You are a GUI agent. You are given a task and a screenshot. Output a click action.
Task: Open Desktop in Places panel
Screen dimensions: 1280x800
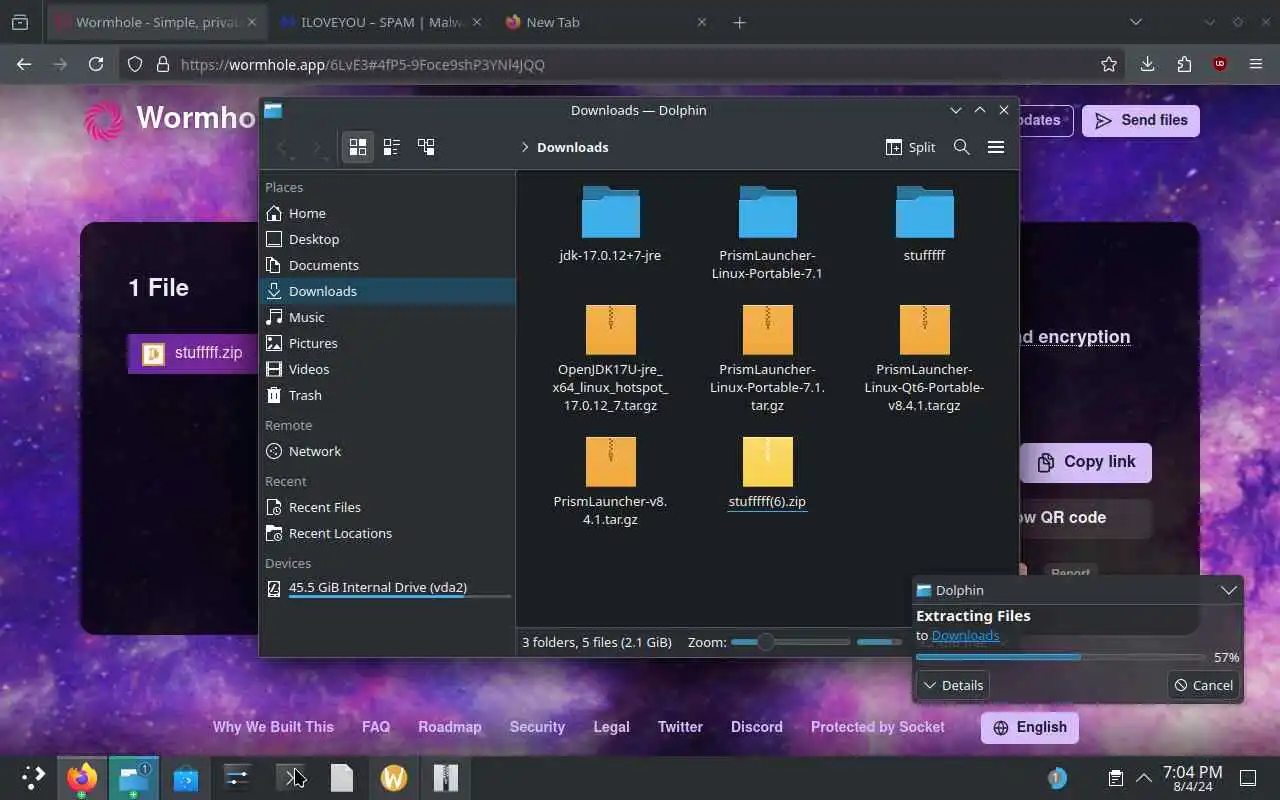coord(388,239)
